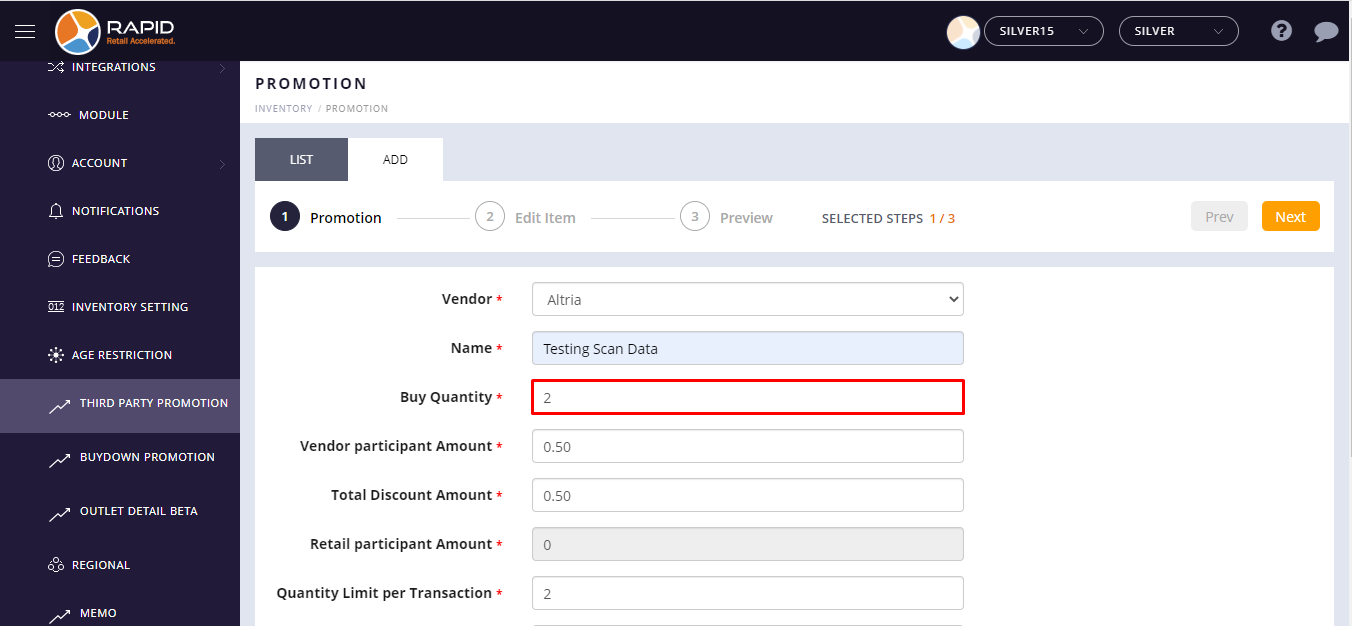Click the Prev button
This screenshot has width=1352, height=626.
[x=1219, y=216]
